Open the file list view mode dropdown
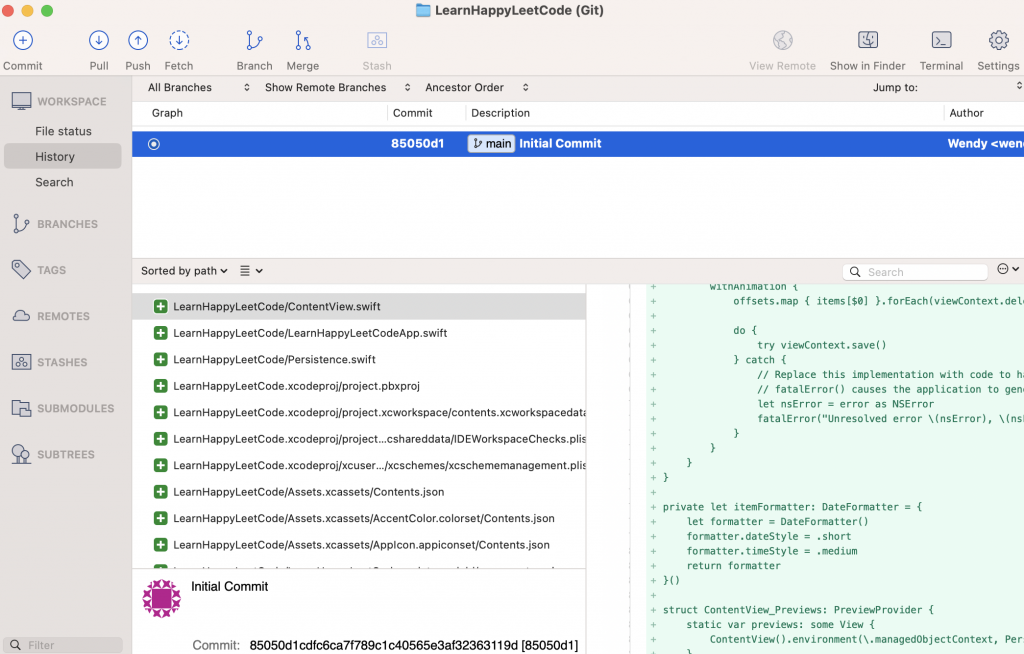The height and width of the screenshot is (654, 1024). click(x=251, y=271)
